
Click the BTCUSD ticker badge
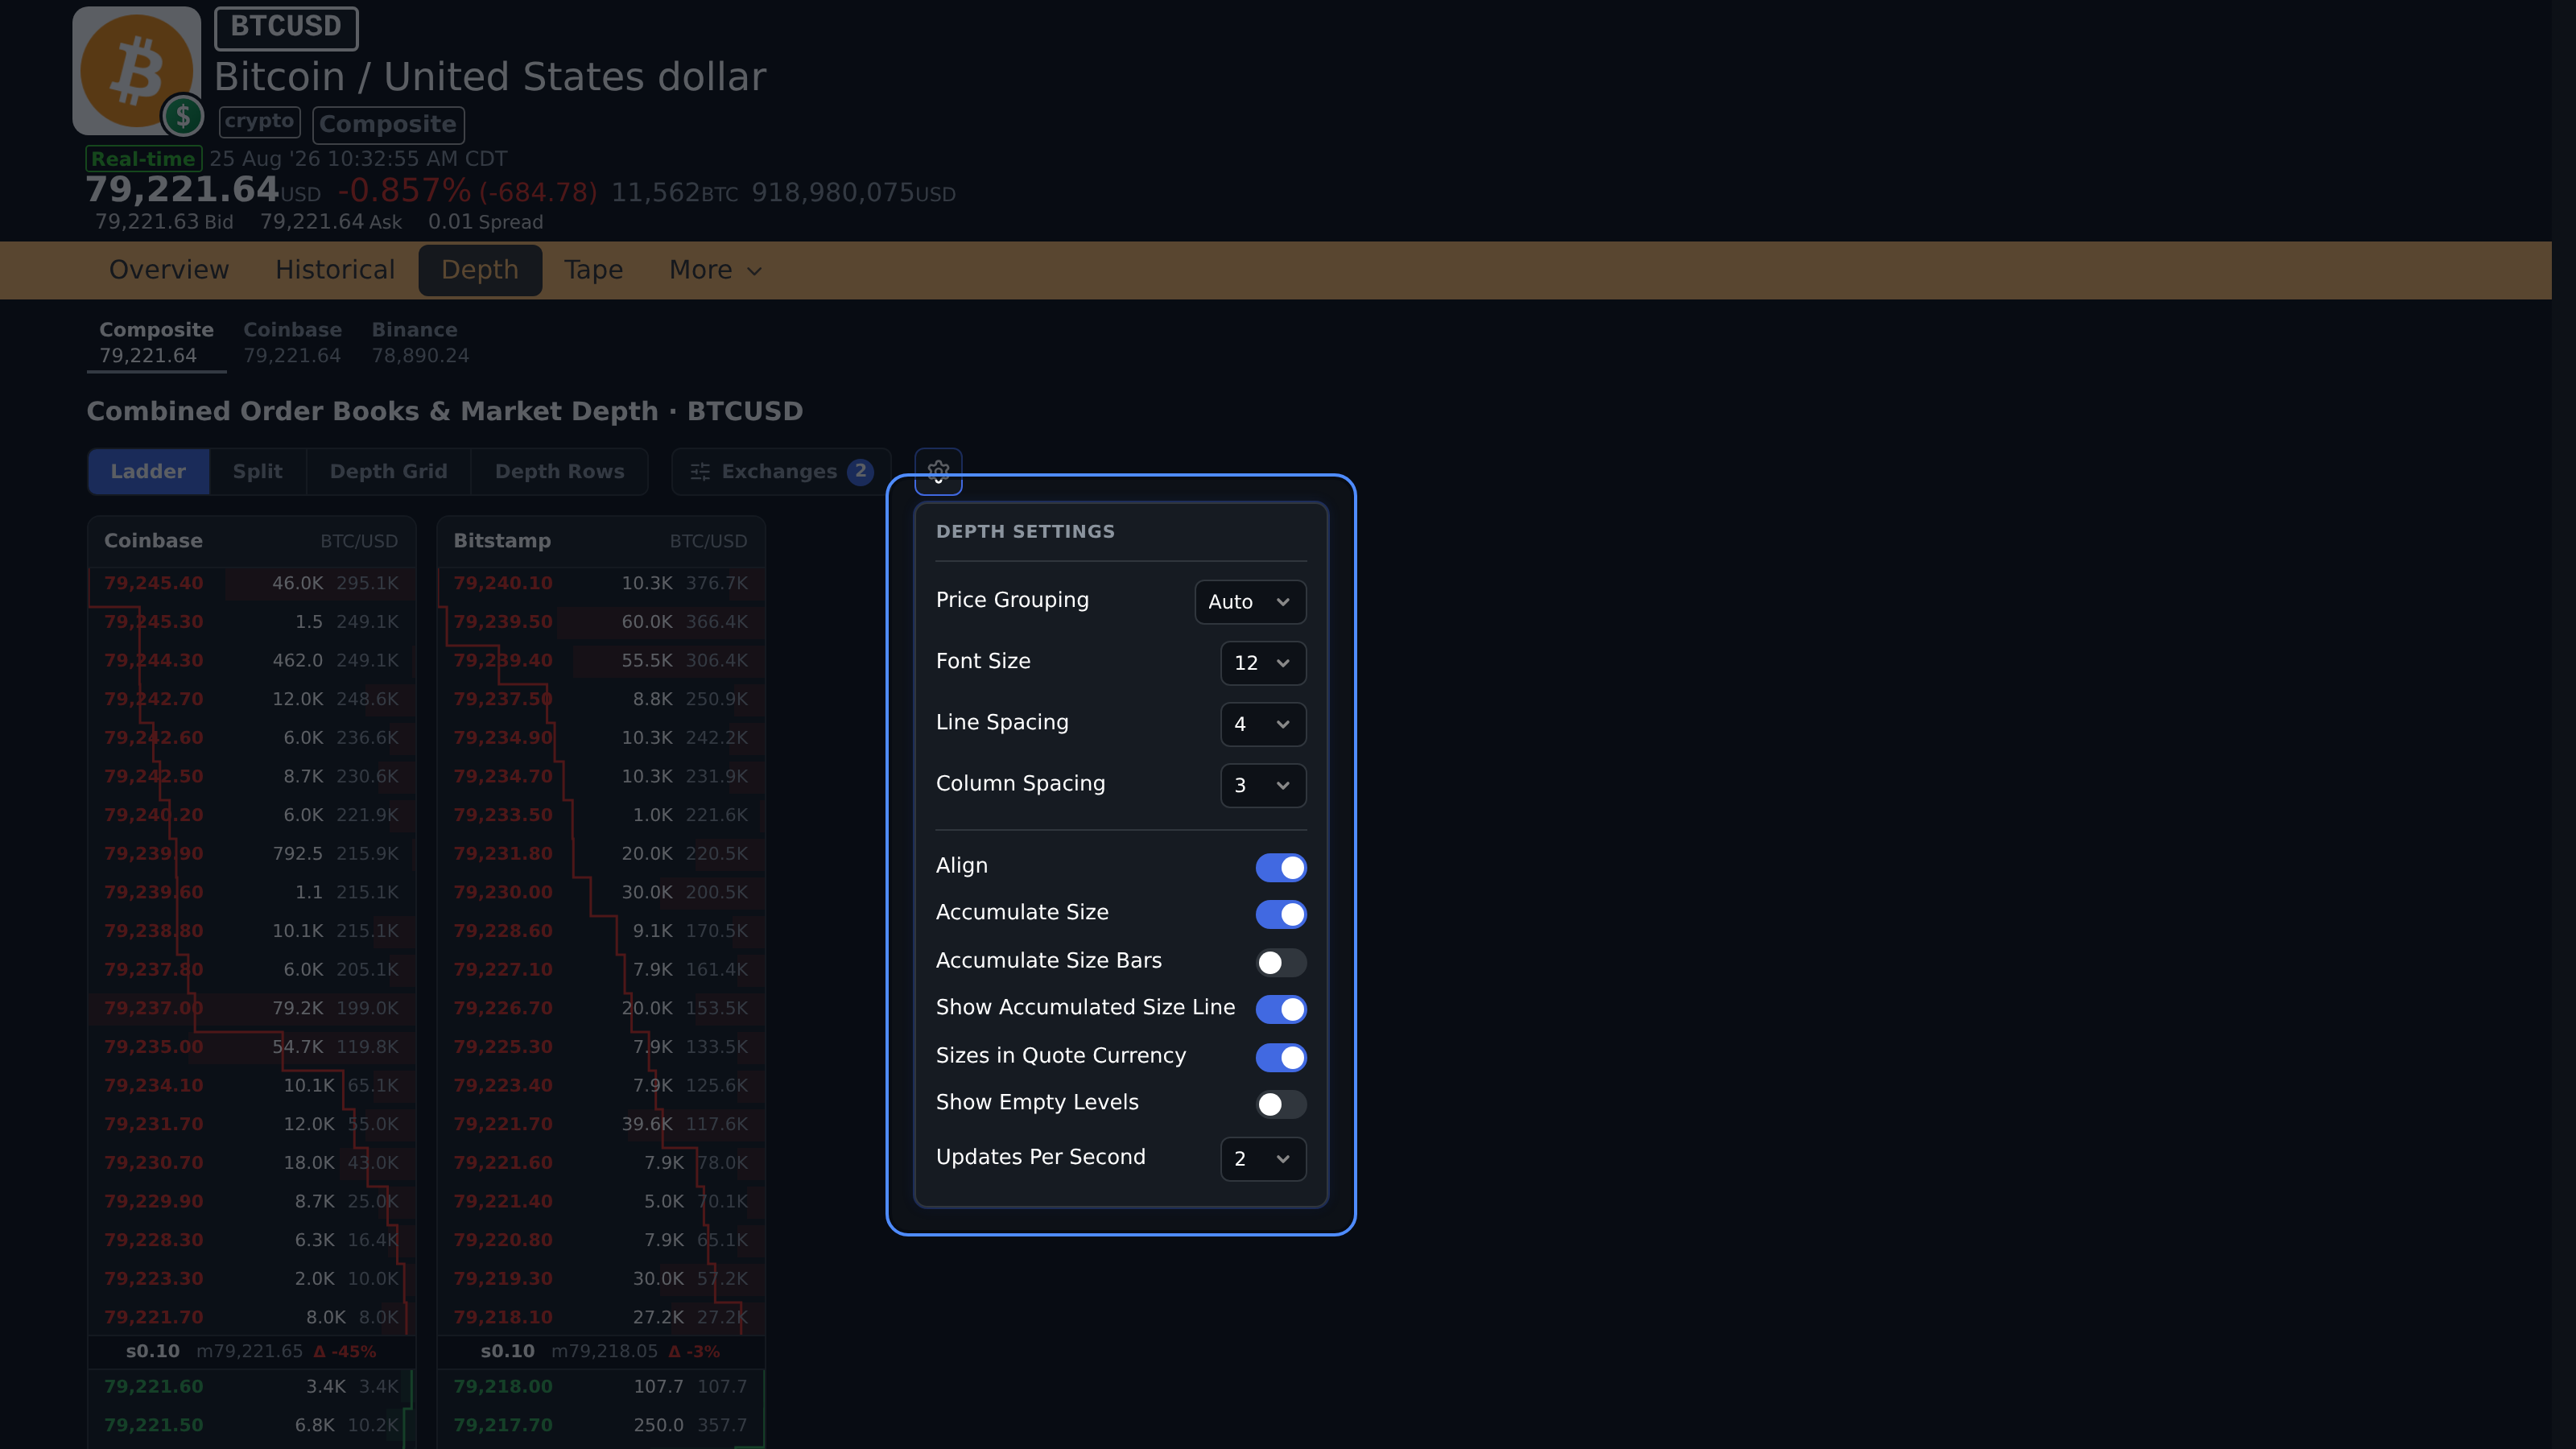286,27
